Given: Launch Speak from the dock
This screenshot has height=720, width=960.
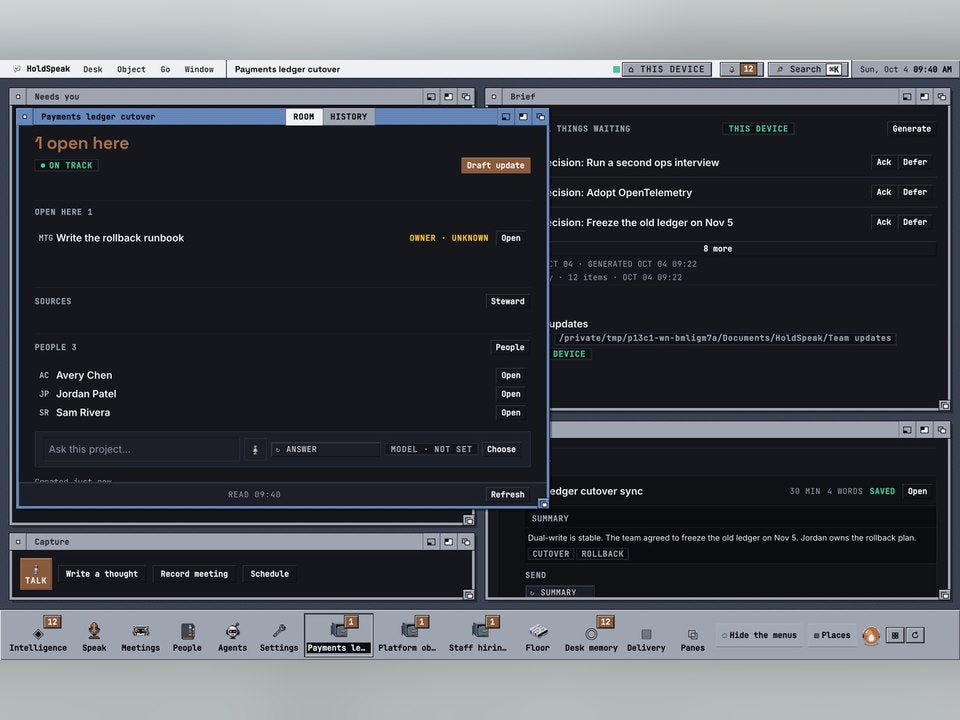Looking at the screenshot, I should [x=94, y=636].
